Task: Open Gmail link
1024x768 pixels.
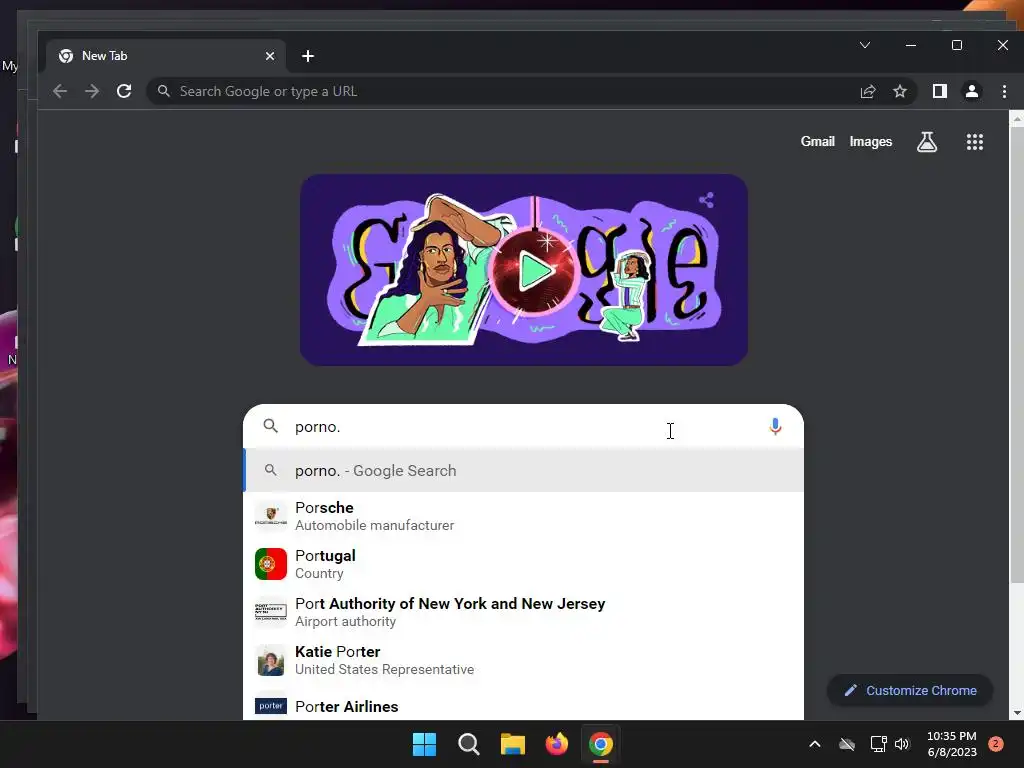Action: 818,142
